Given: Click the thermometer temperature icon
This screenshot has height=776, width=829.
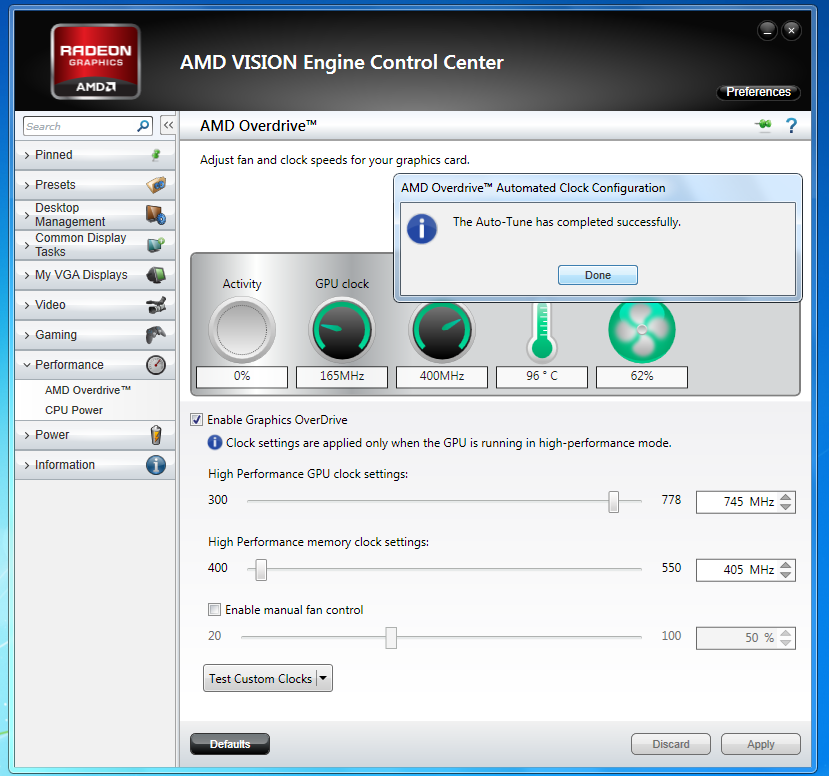Looking at the screenshot, I should pyautogui.click(x=542, y=332).
